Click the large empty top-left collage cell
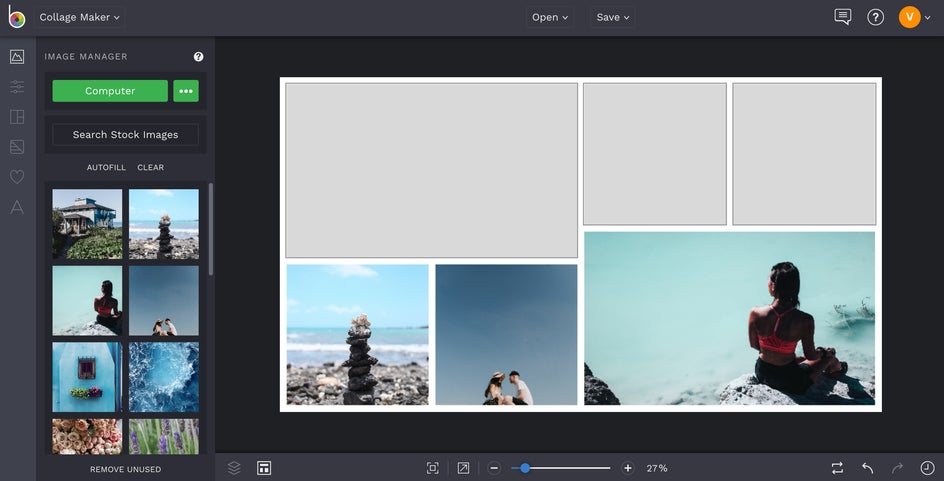Screen dimensions: 944x481 pyautogui.click(x=431, y=170)
